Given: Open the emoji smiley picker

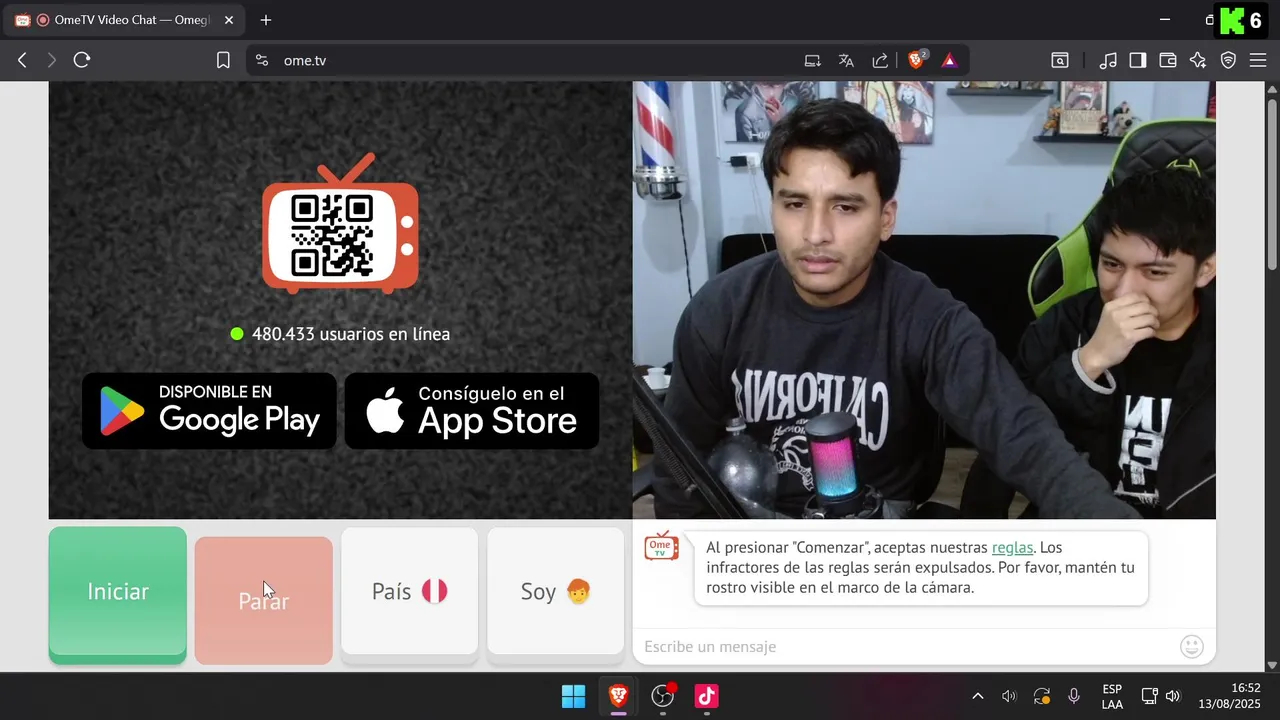Looking at the screenshot, I should click(1192, 647).
